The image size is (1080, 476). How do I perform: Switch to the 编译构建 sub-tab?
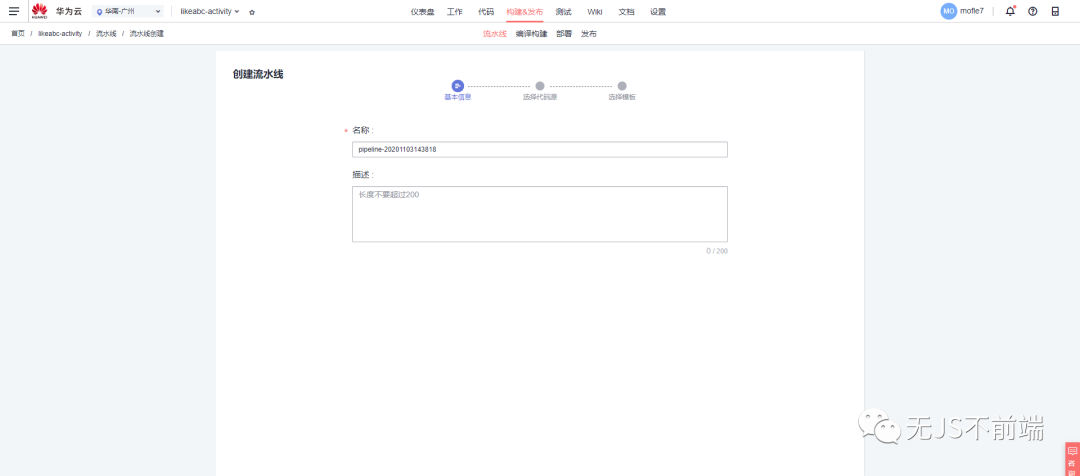tap(531, 33)
